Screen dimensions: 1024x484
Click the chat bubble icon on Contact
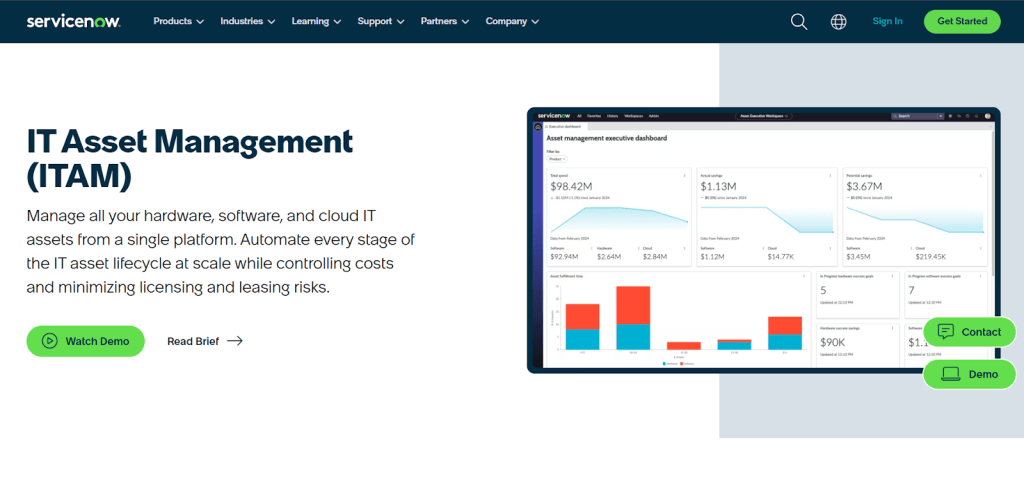946,332
